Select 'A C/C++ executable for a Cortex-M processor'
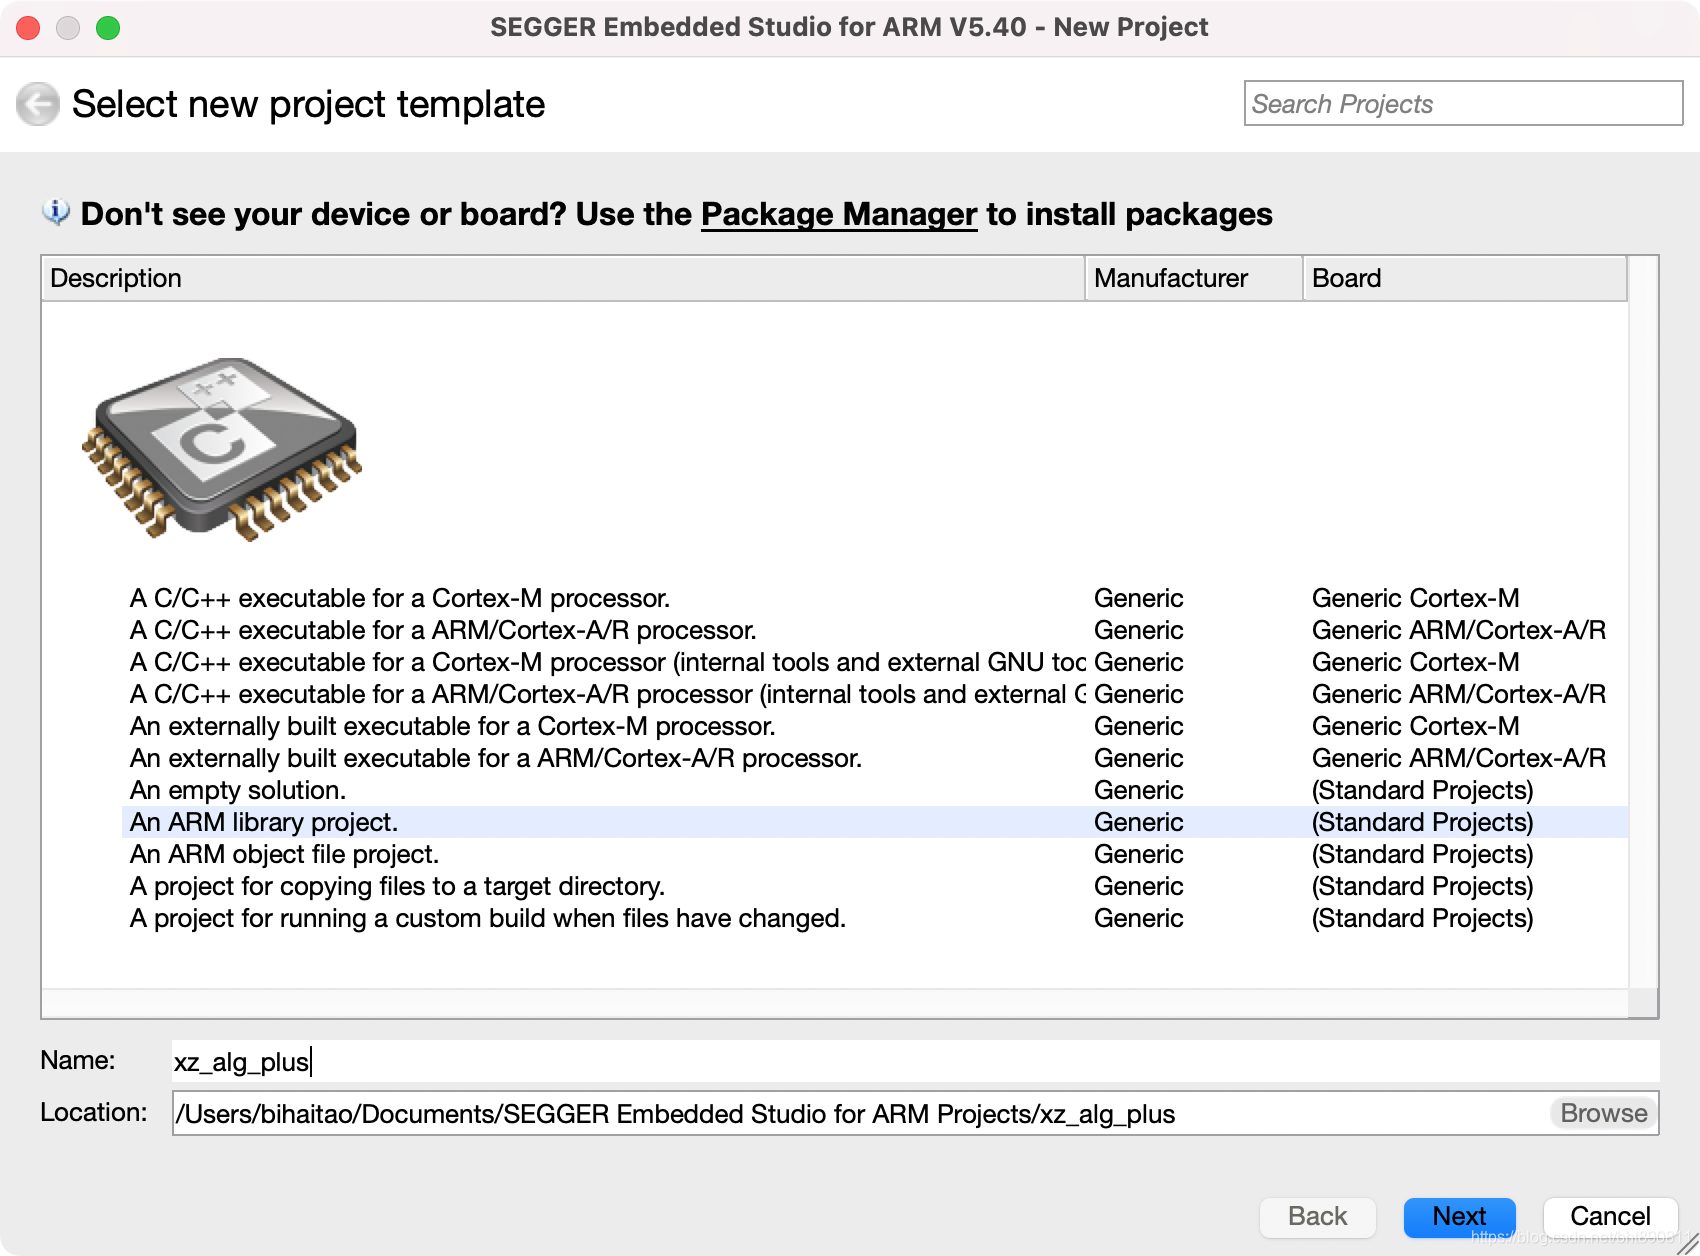Image resolution: width=1700 pixels, height=1256 pixels. click(400, 598)
